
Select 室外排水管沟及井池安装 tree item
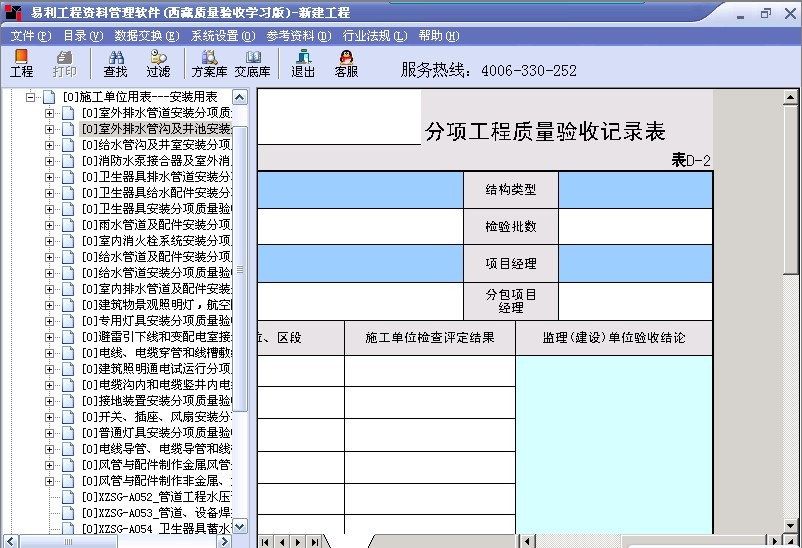tap(156, 129)
